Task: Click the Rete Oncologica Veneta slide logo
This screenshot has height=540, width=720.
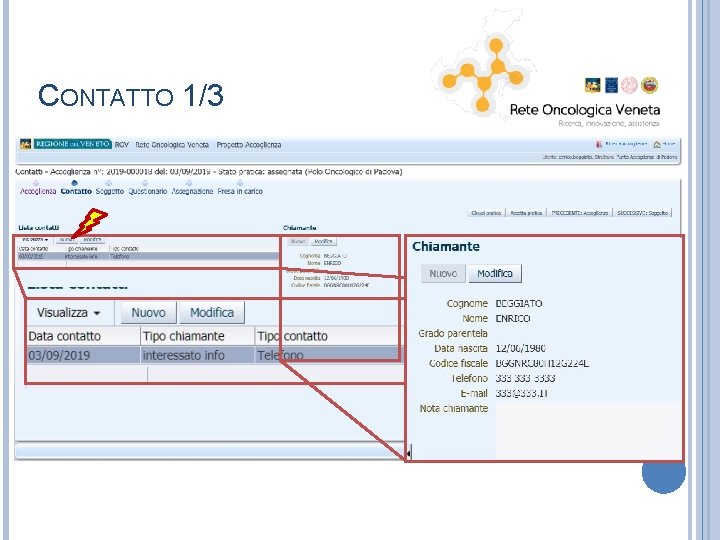Action: click(x=546, y=69)
